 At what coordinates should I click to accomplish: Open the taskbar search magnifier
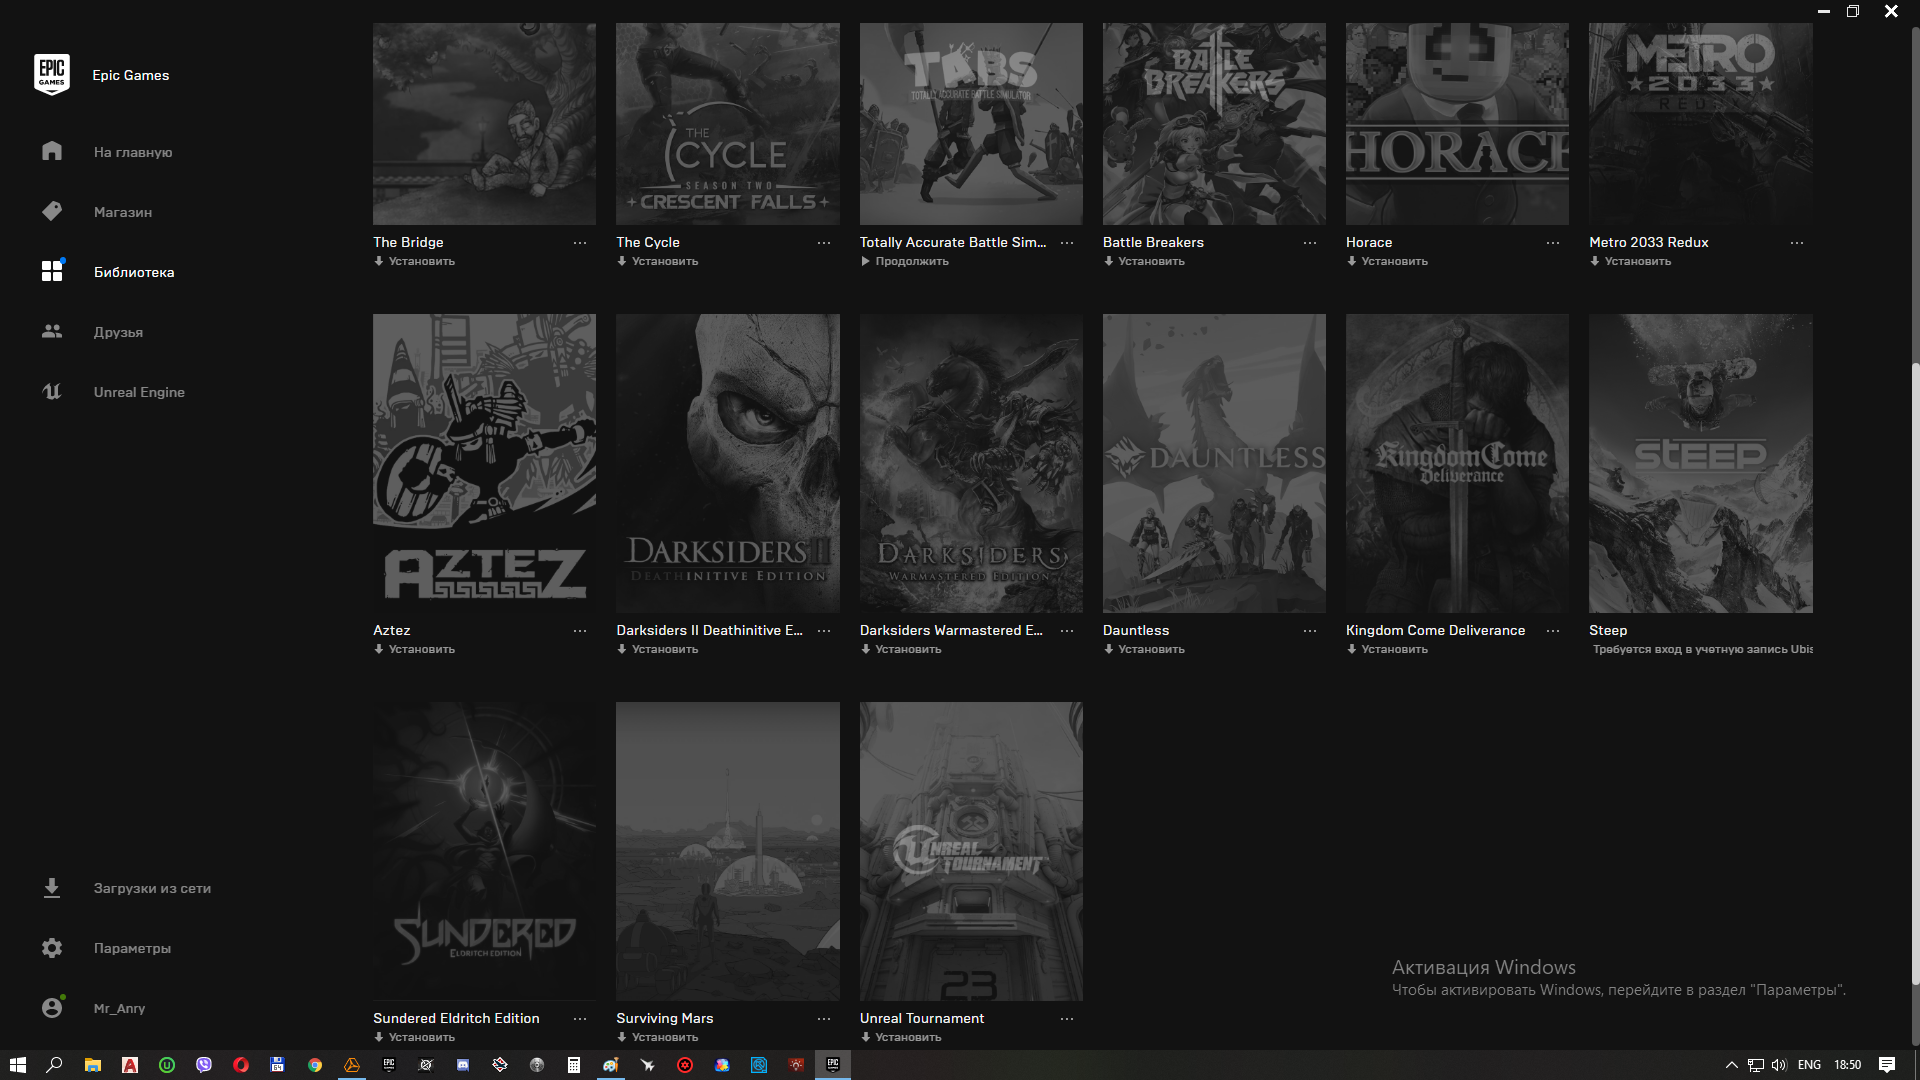(54, 1065)
